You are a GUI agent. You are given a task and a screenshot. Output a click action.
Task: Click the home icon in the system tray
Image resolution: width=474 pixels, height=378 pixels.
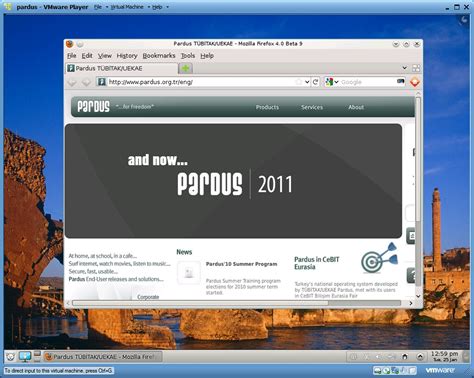point(405,357)
